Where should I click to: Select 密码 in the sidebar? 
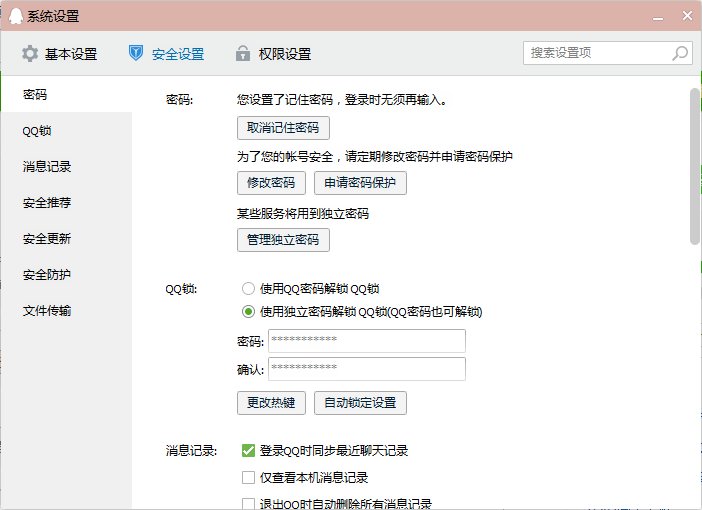tap(66, 94)
